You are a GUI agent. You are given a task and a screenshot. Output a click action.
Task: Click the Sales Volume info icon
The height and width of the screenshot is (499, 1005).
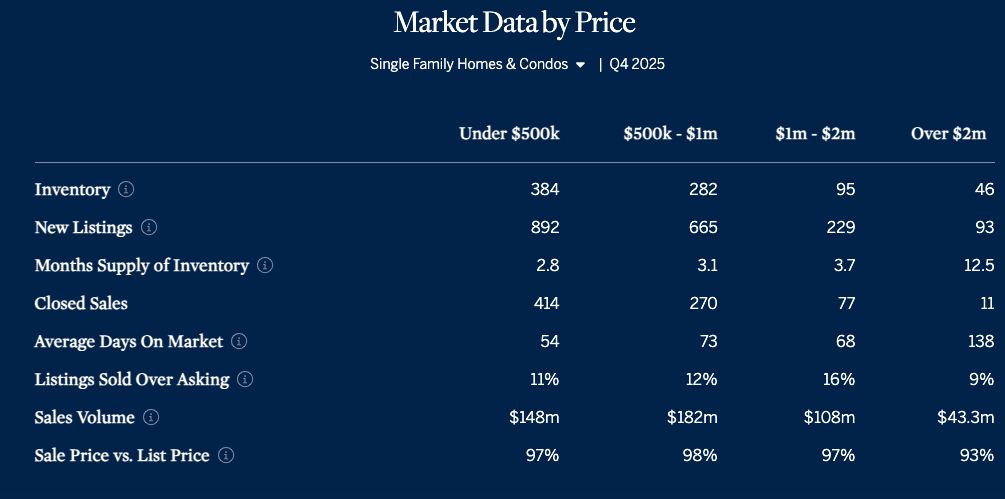[x=151, y=417]
